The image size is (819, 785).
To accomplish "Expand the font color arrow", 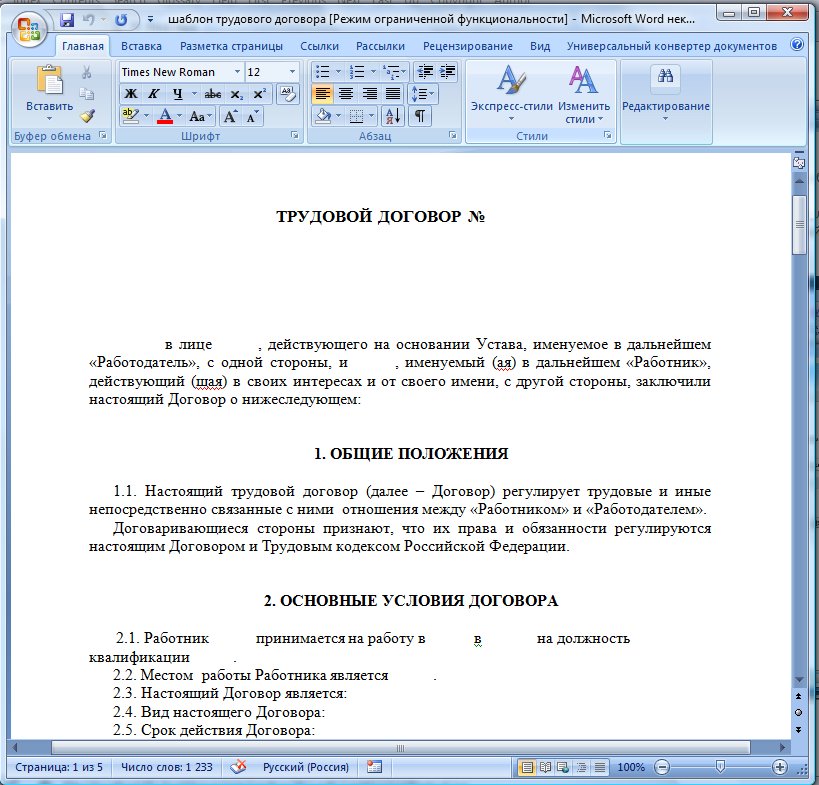I will point(180,116).
